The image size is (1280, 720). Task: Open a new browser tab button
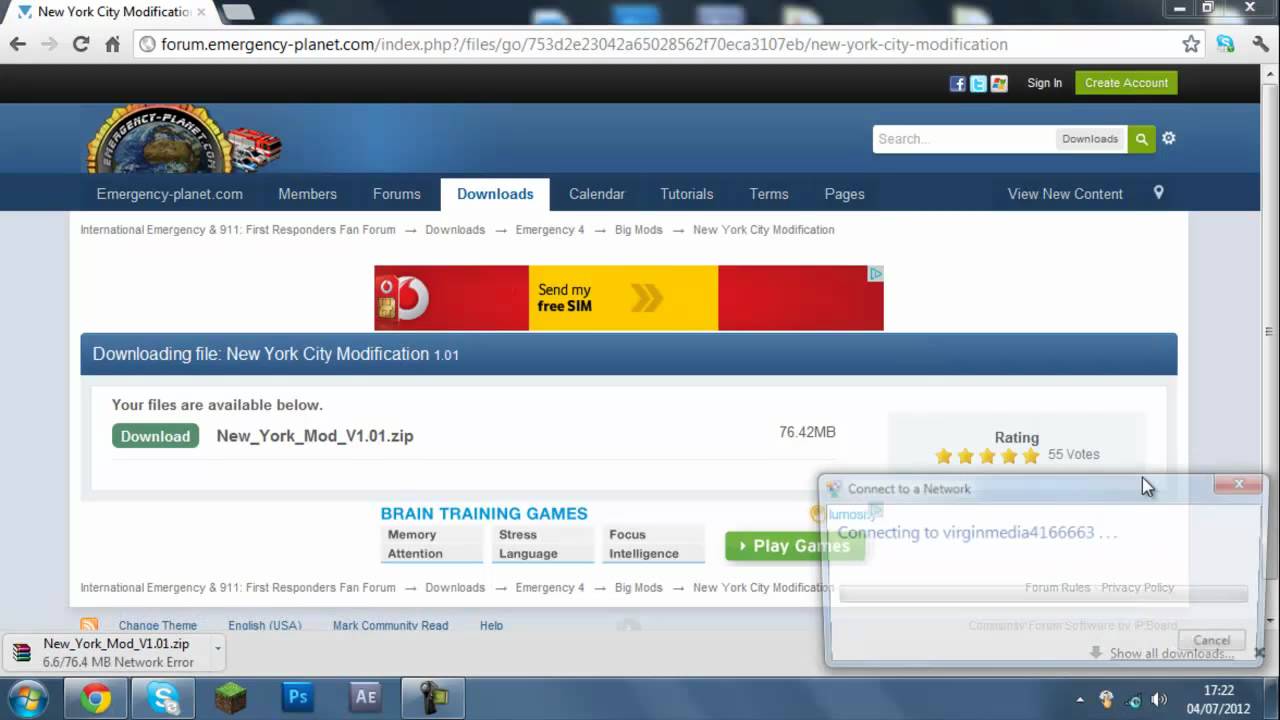point(237,12)
